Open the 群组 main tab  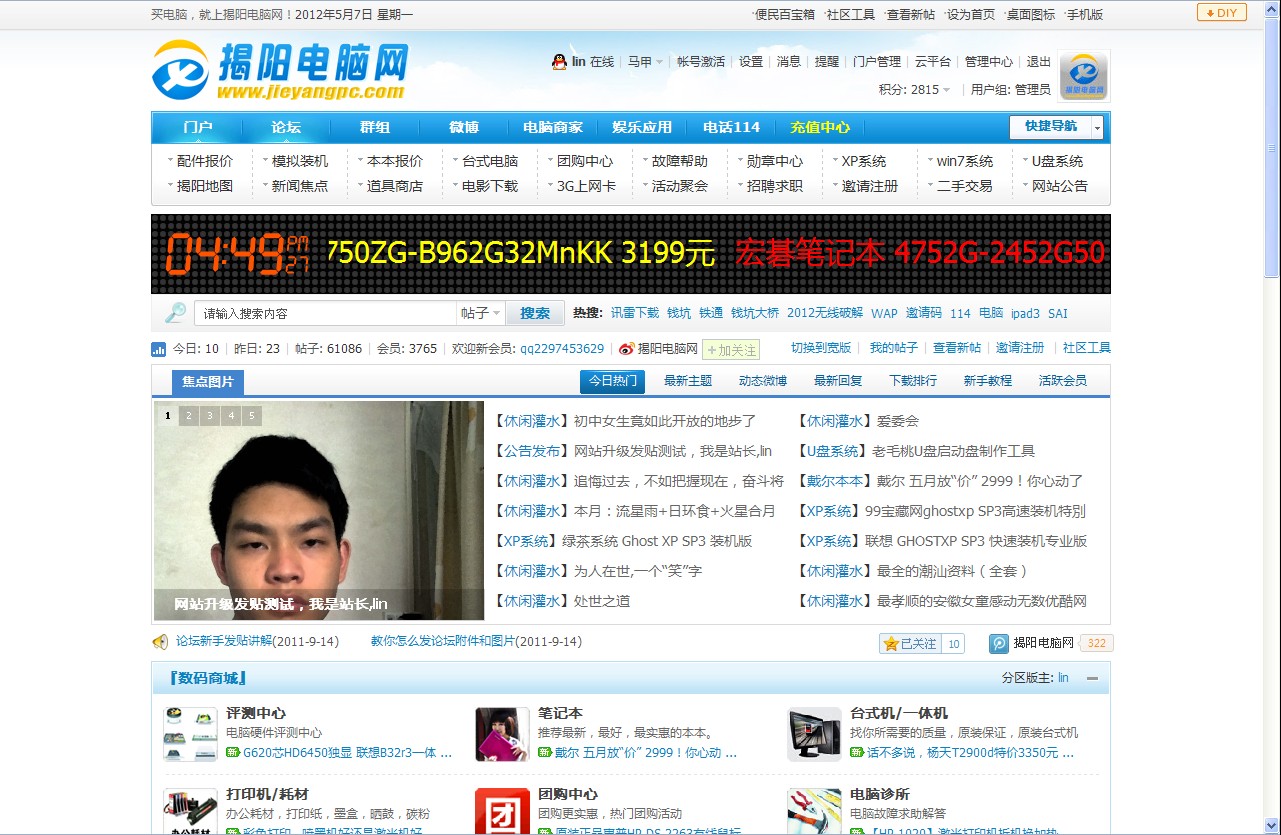(375, 128)
